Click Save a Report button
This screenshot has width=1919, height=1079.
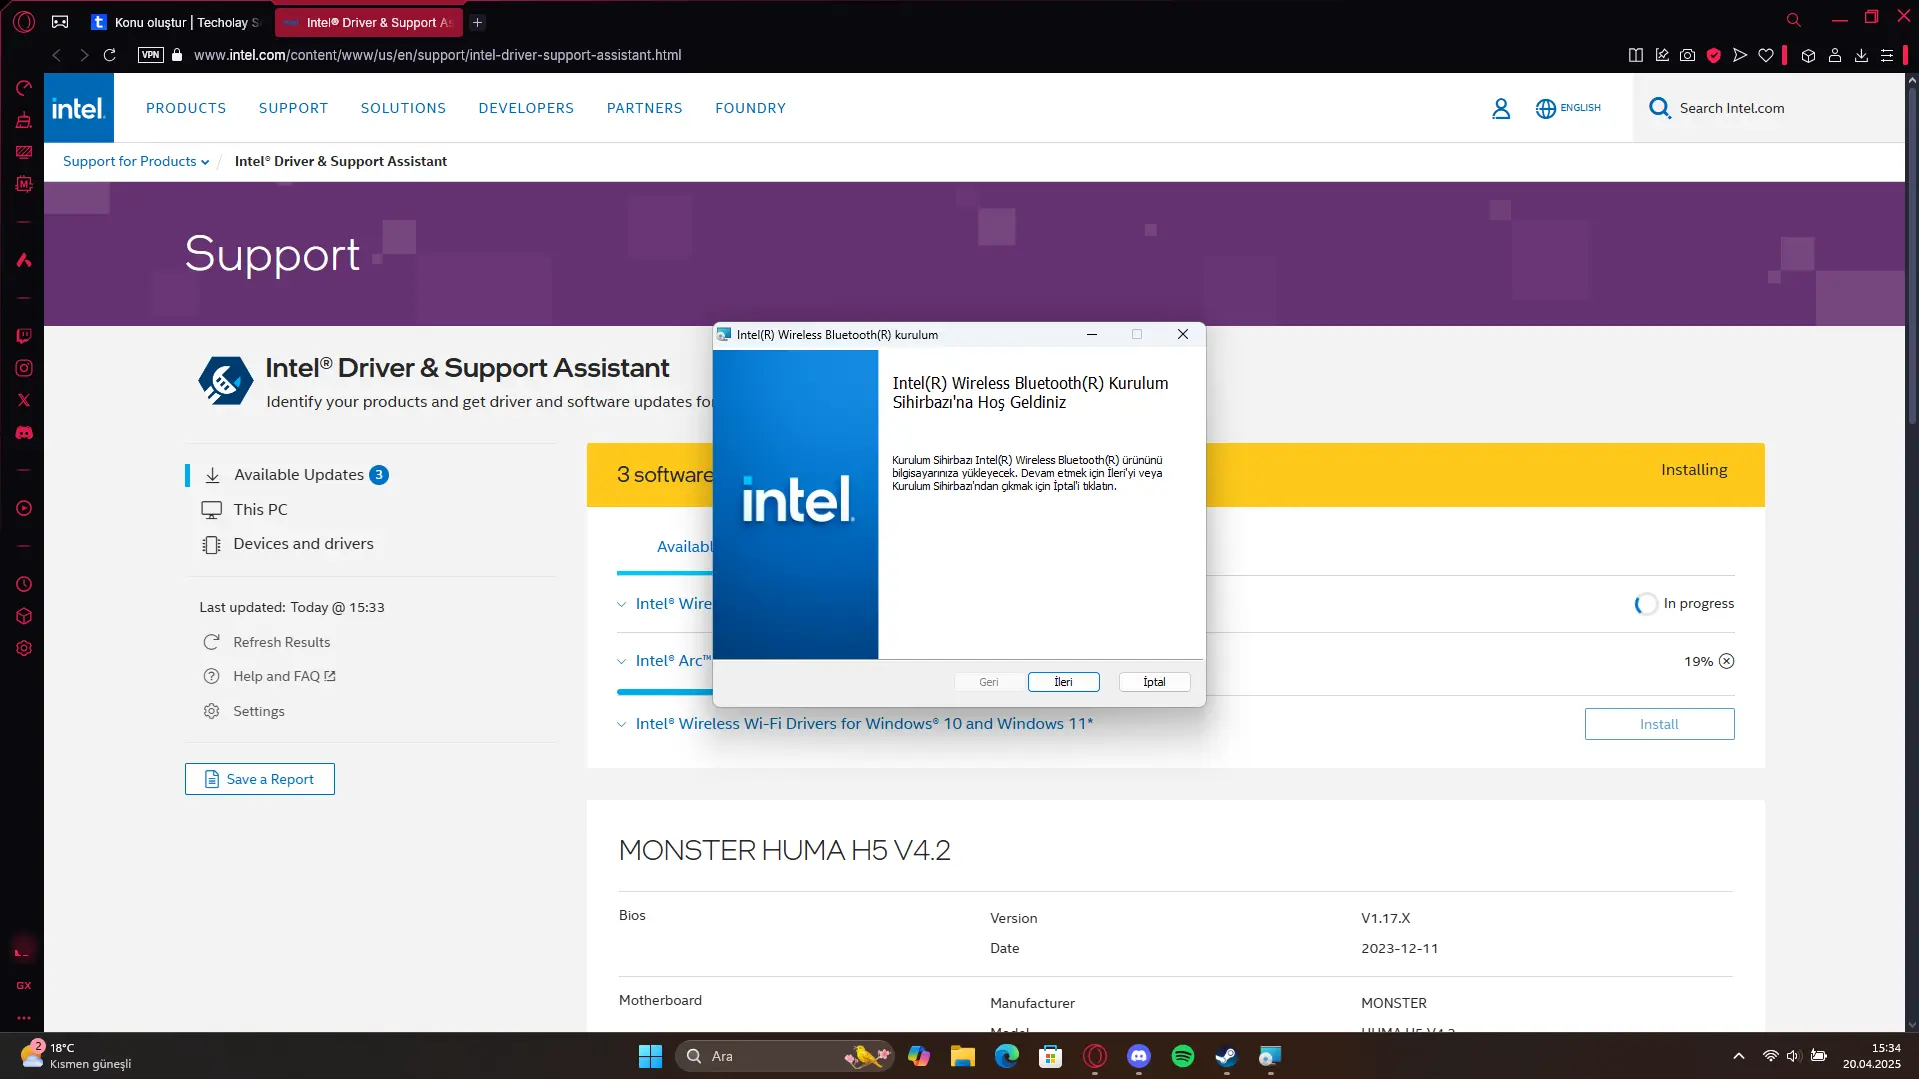point(260,779)
